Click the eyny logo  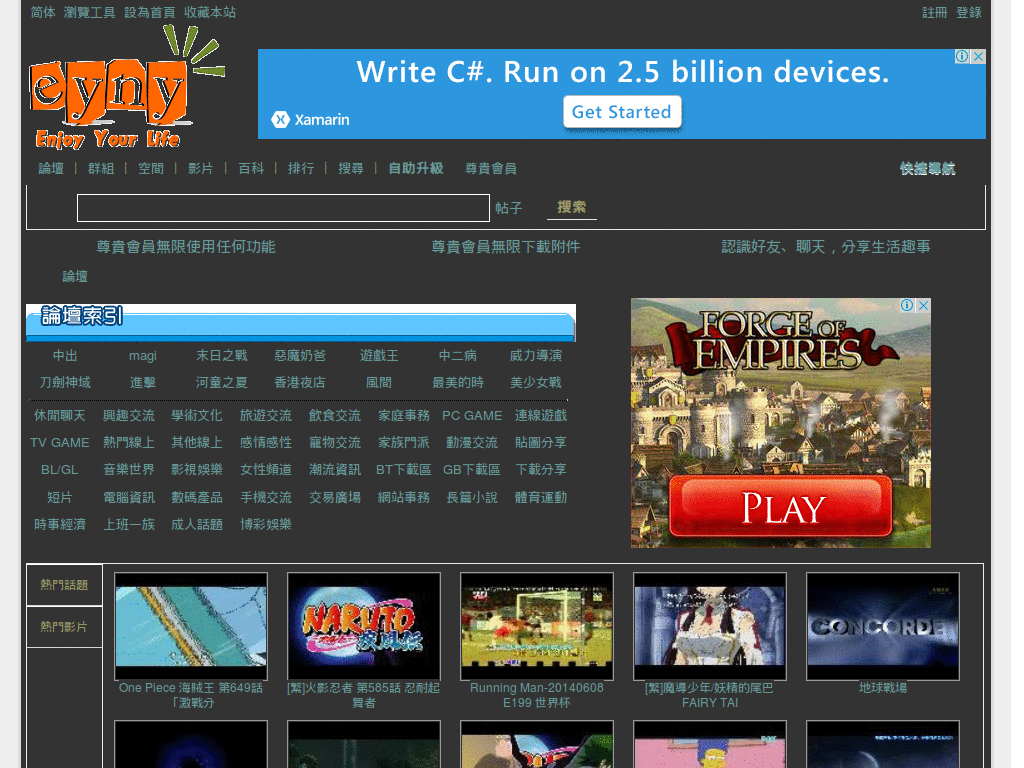126,88
